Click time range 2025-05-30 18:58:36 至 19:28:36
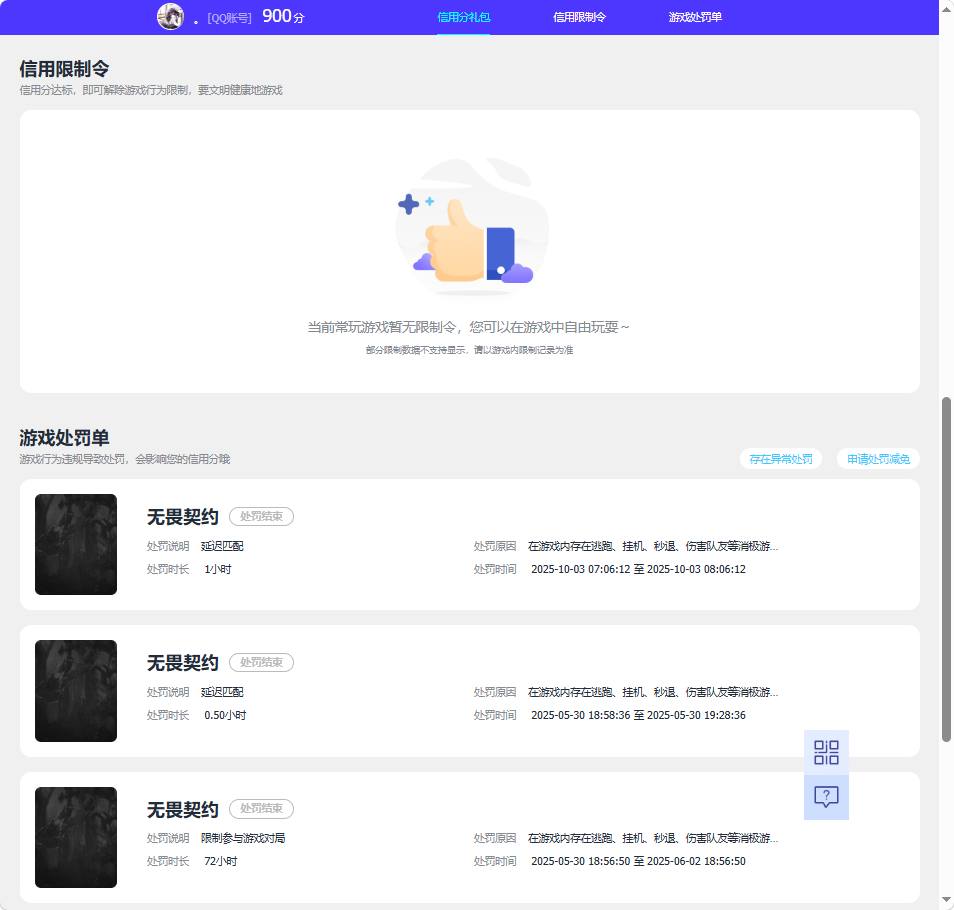Screen dimensions: 954x910 (x=638, y=715)
